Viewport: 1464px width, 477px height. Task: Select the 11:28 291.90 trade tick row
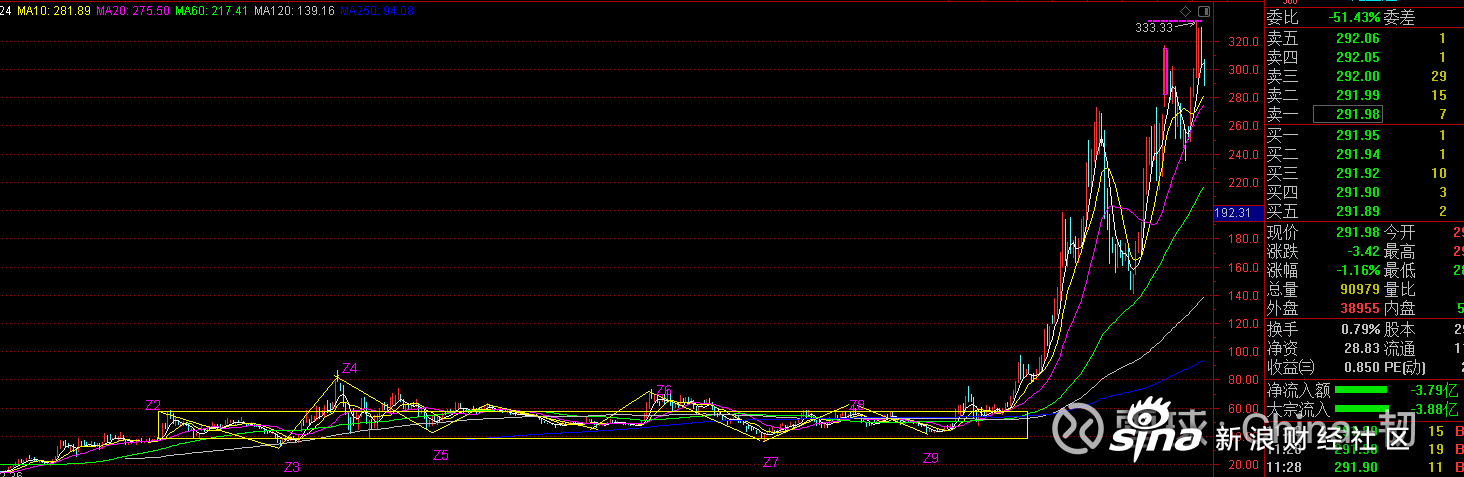1364,467
